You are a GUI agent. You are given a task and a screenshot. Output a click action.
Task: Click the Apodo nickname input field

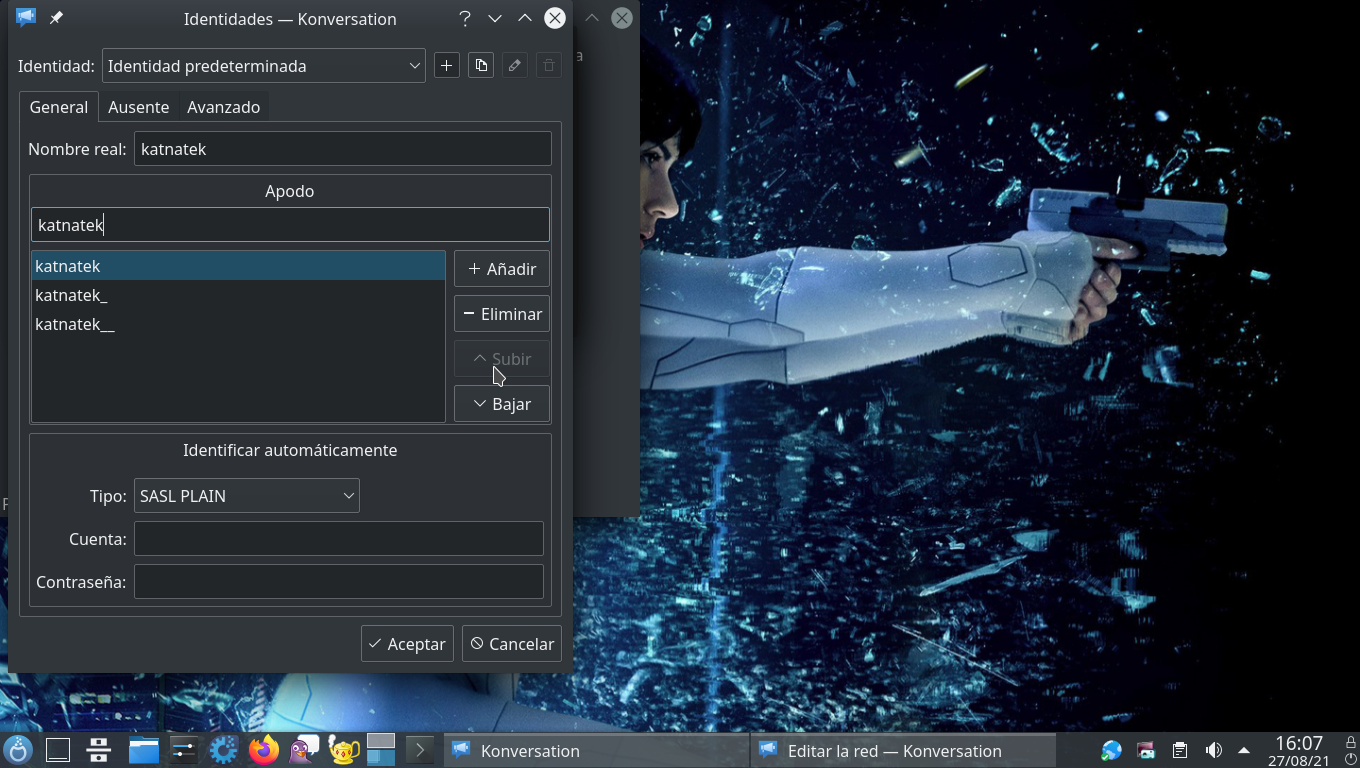(290, 225)
